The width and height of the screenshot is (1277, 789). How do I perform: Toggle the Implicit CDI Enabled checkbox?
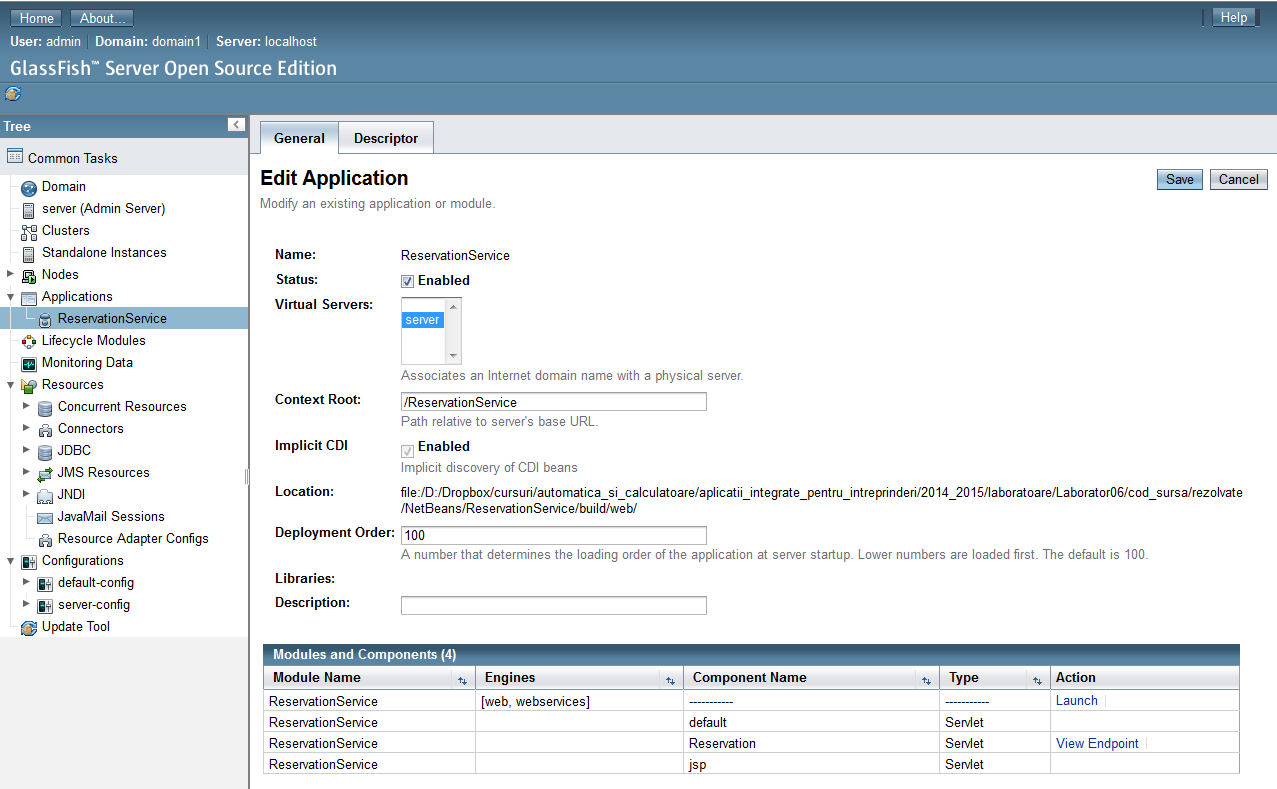pos(408,451)
